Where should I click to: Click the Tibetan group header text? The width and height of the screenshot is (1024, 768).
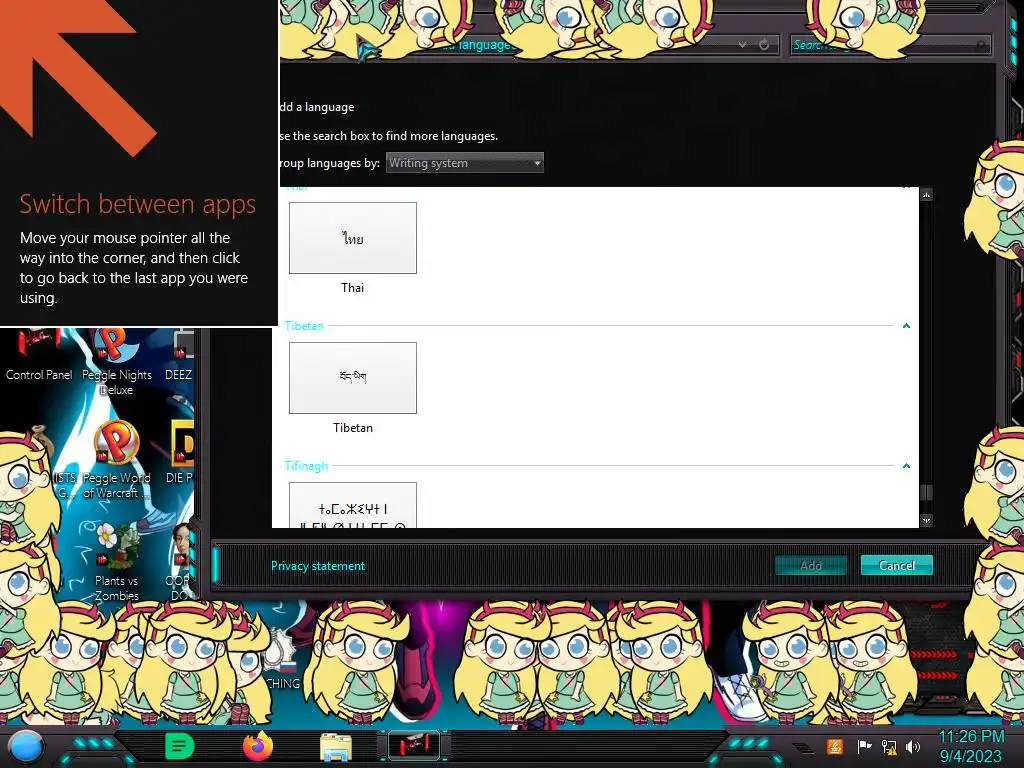(304, 325)
